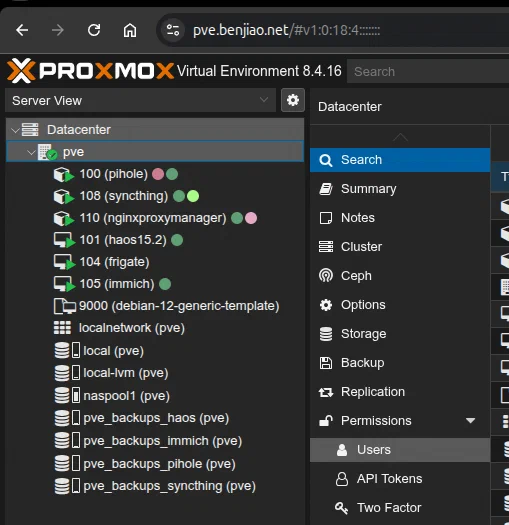
Task: Click the Two Factor key icon
Action: 342,508
